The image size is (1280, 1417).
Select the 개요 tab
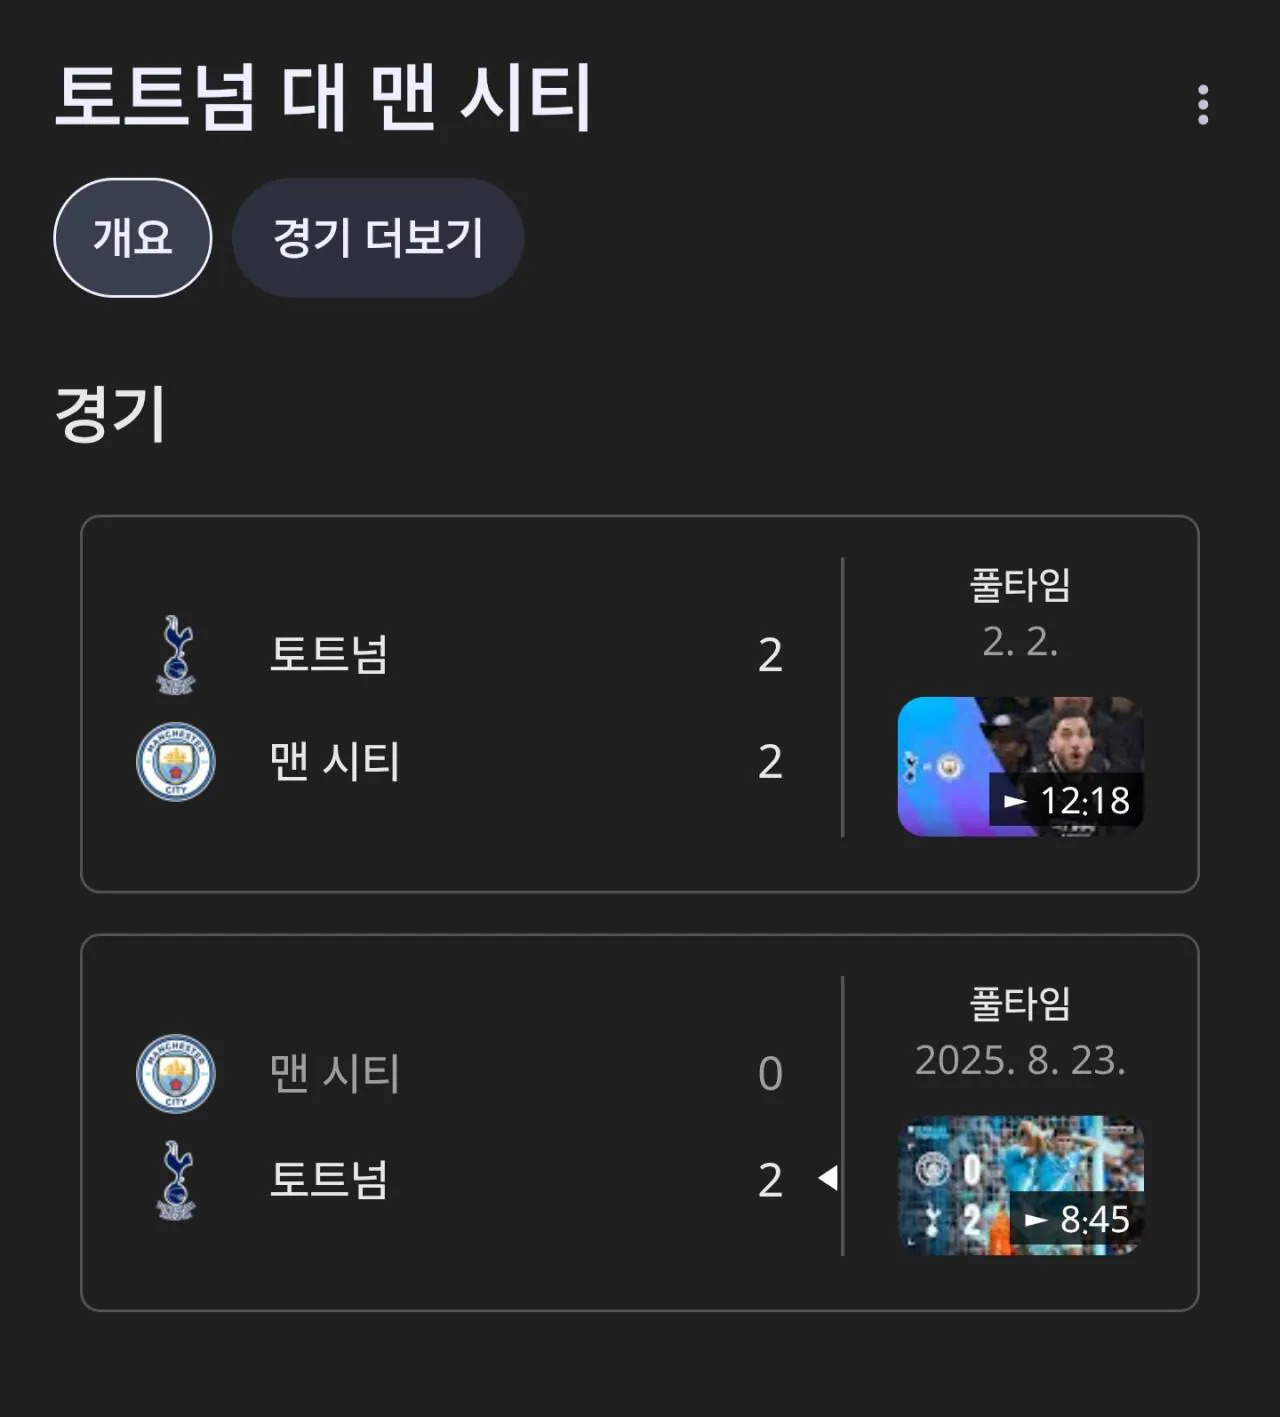(x=132, y=238)
